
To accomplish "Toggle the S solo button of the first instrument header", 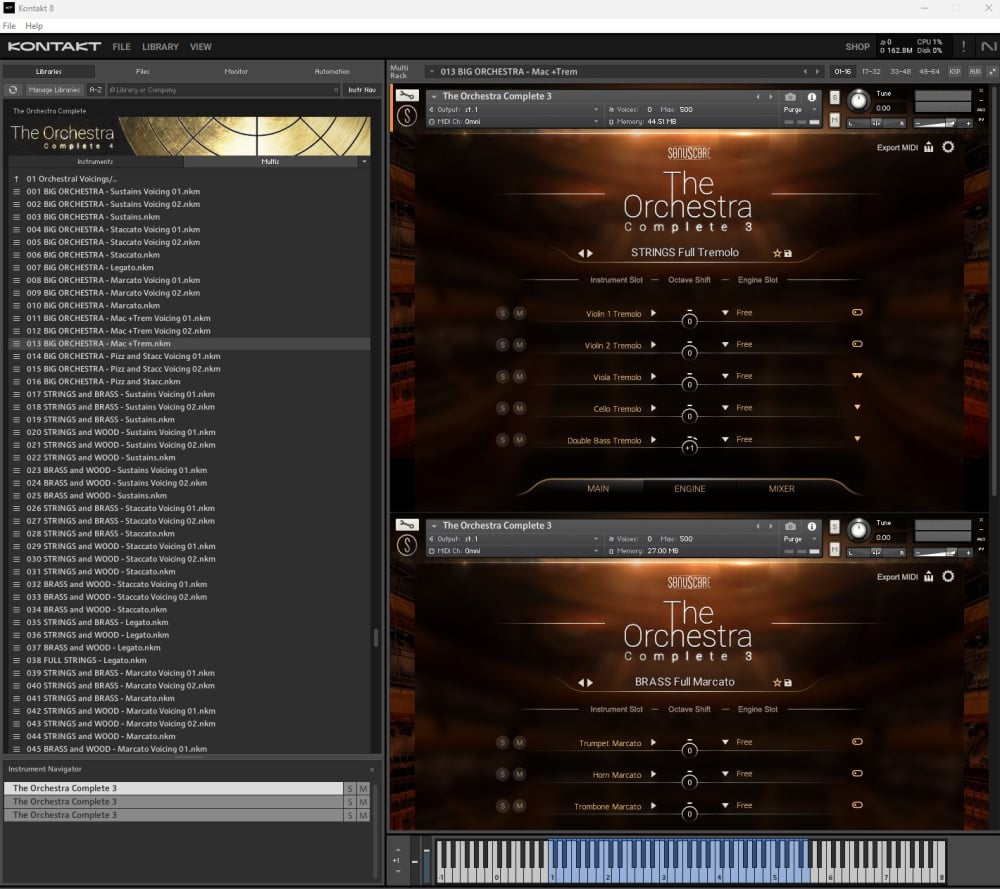I will [x=835, y=98].
